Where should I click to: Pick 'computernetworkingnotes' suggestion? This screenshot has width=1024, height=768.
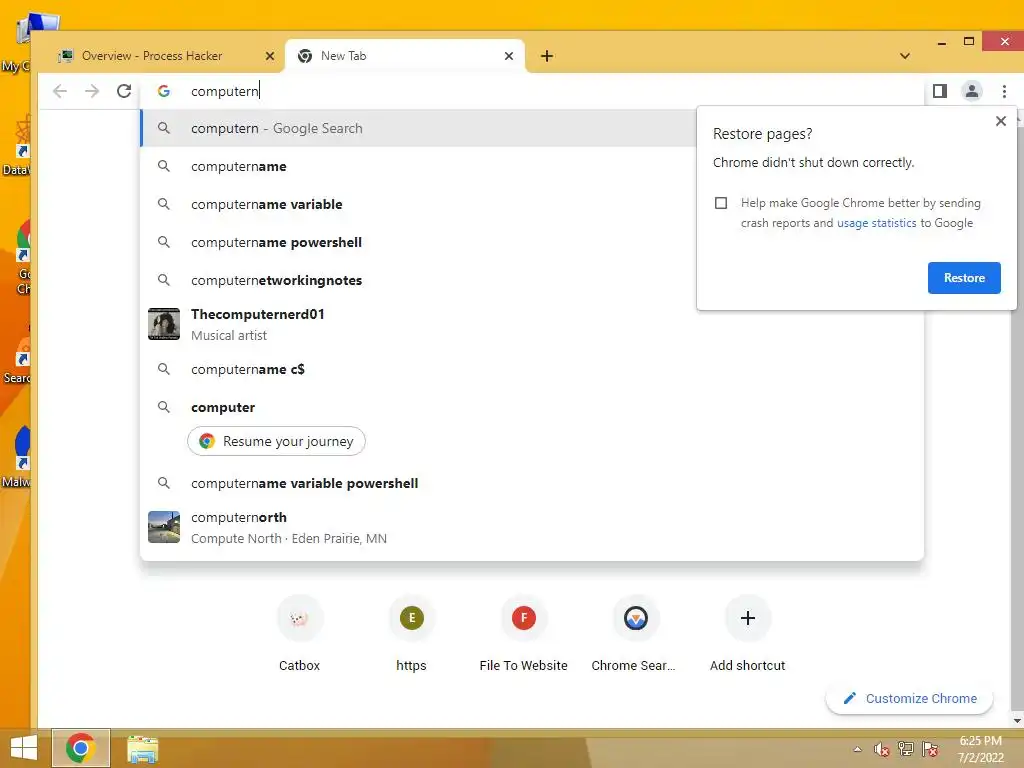pyautogui.click(x=418, y=280)
